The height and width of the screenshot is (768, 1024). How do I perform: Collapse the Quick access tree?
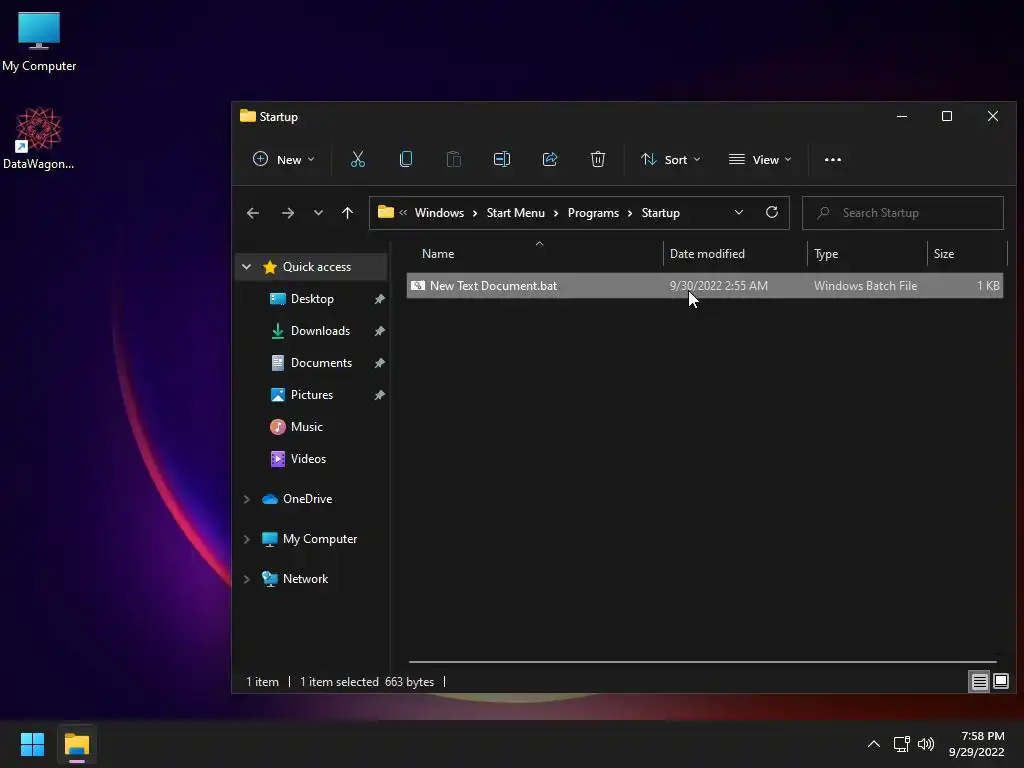(246, 266)
